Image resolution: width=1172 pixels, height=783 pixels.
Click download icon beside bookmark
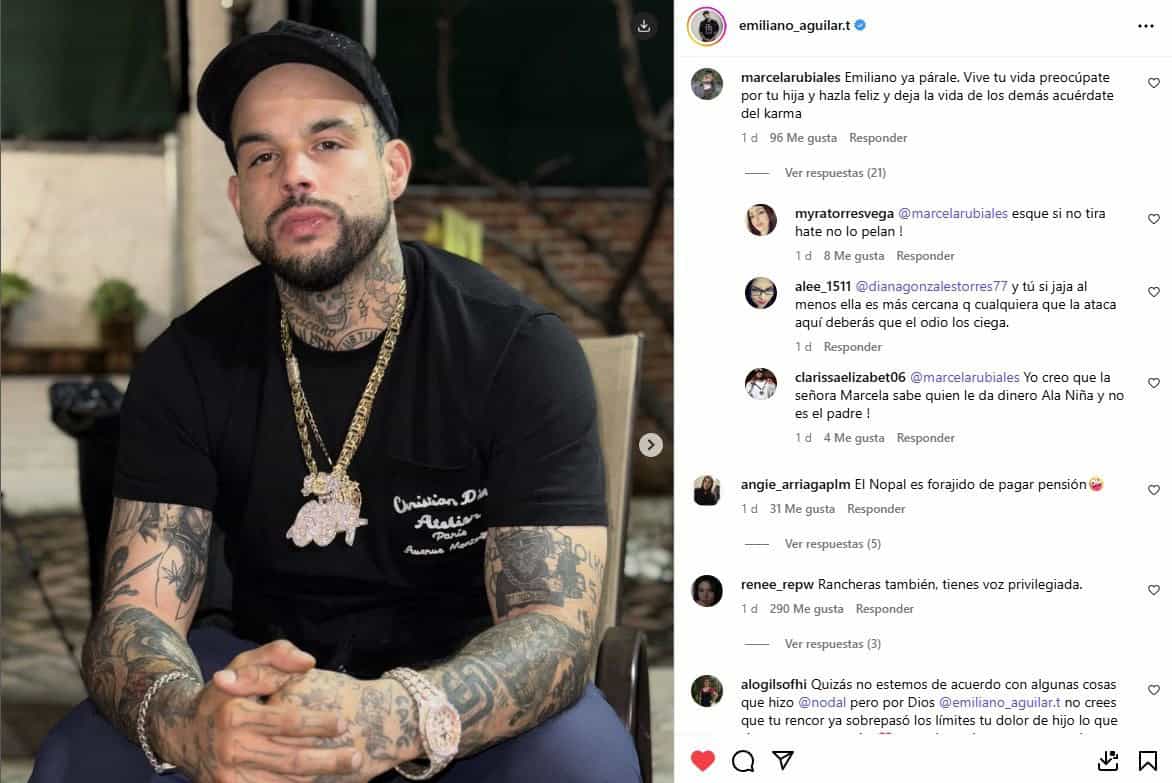pos(1108,761)
